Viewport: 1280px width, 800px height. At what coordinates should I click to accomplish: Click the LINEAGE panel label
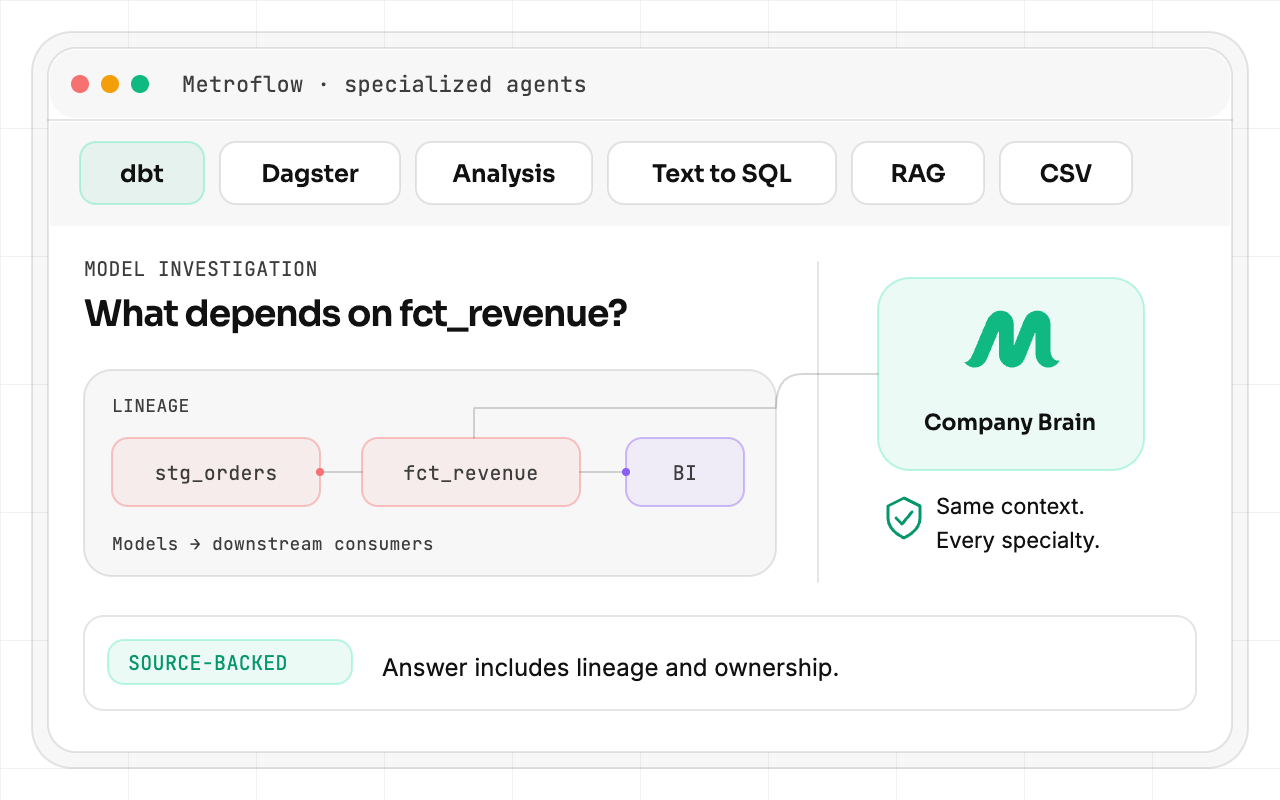(x=151, y=406)
